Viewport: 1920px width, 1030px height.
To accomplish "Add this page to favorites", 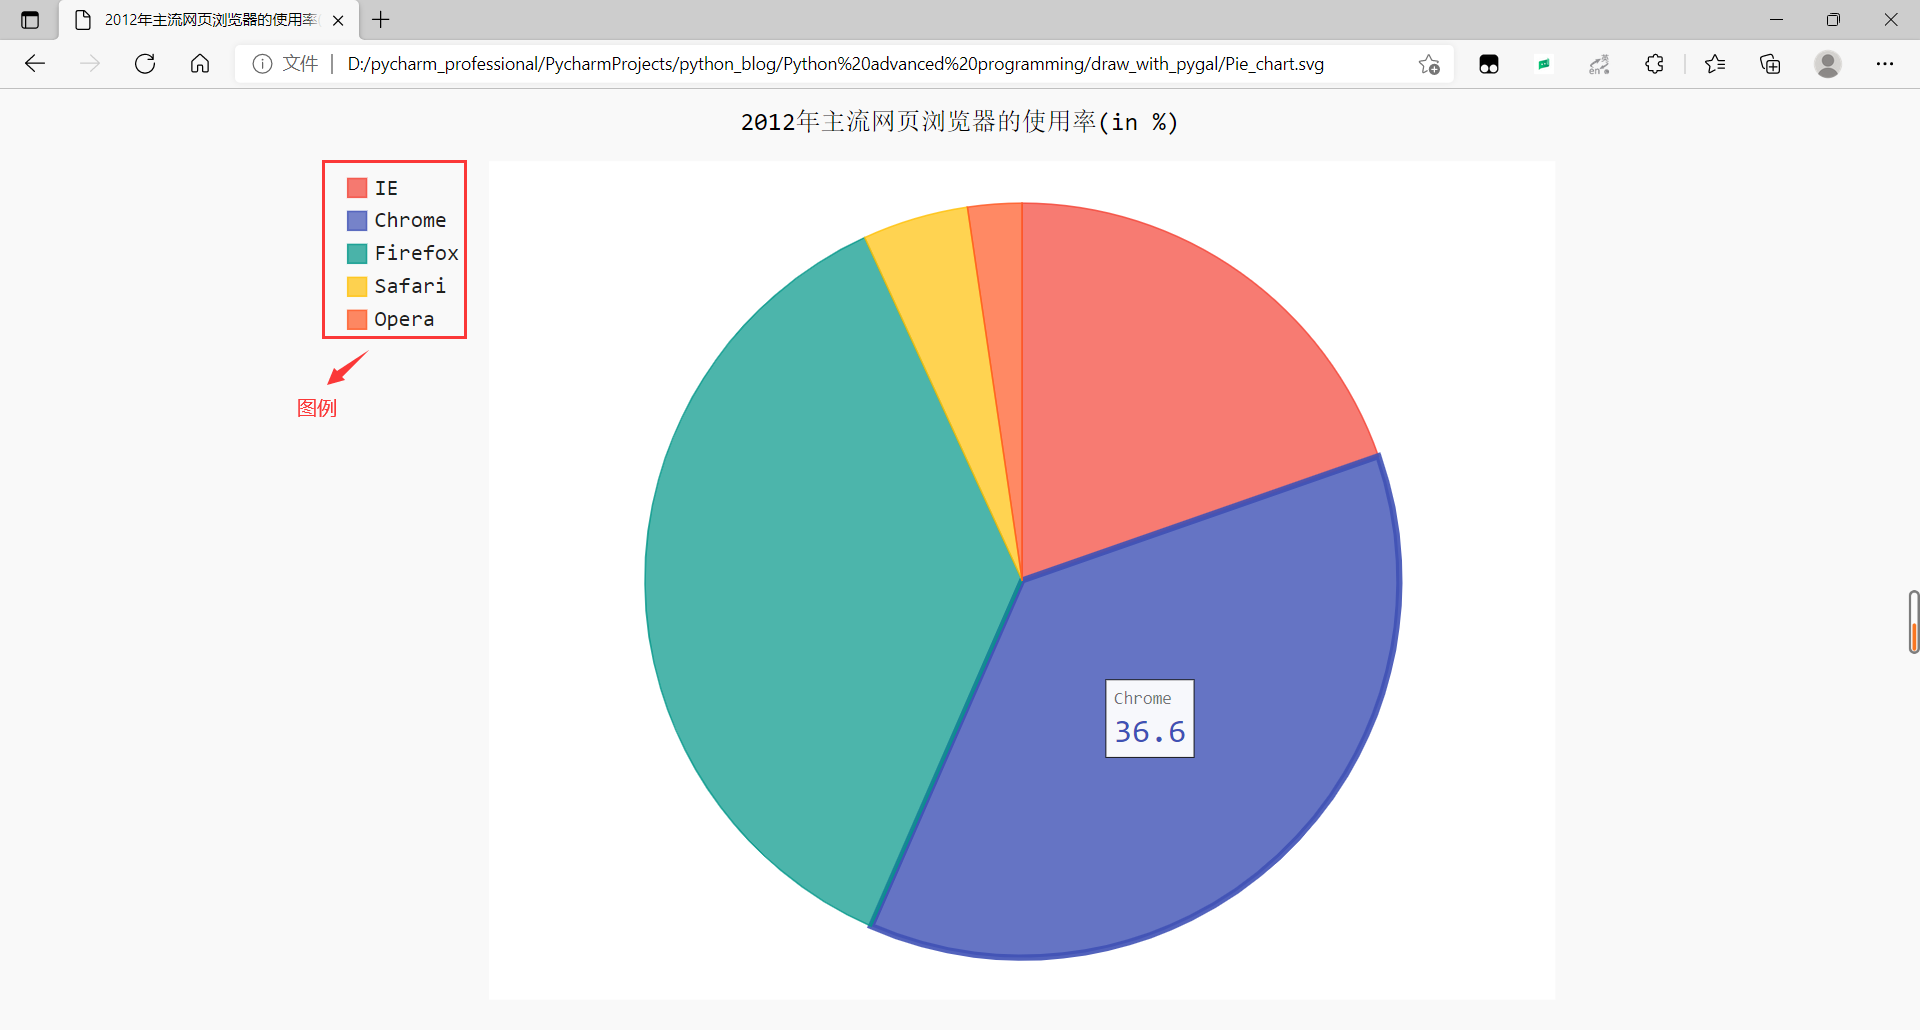I will [1429, 63].
